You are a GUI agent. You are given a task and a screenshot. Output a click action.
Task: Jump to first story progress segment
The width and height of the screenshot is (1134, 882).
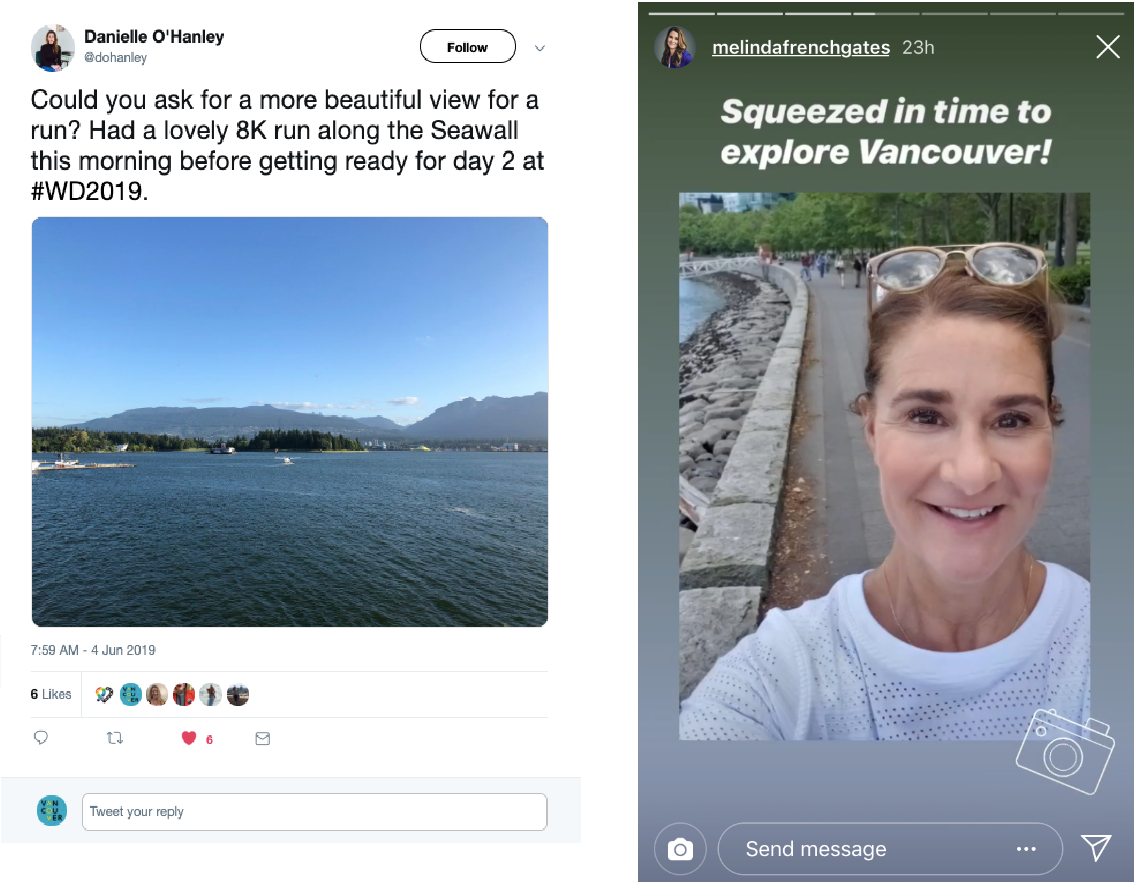[x=682, y=13]
